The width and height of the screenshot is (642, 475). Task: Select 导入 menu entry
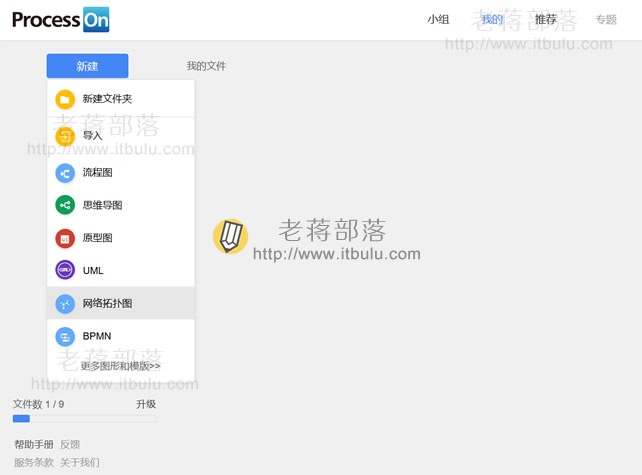pyautogui.click(x=121, y=136)
